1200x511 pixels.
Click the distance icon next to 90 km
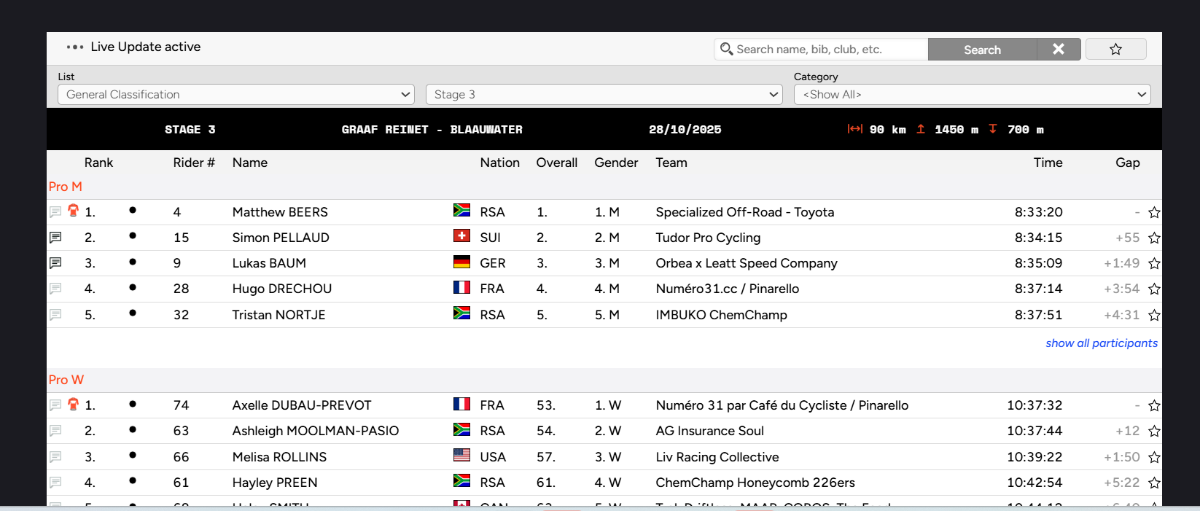click(x=854, y=129)
